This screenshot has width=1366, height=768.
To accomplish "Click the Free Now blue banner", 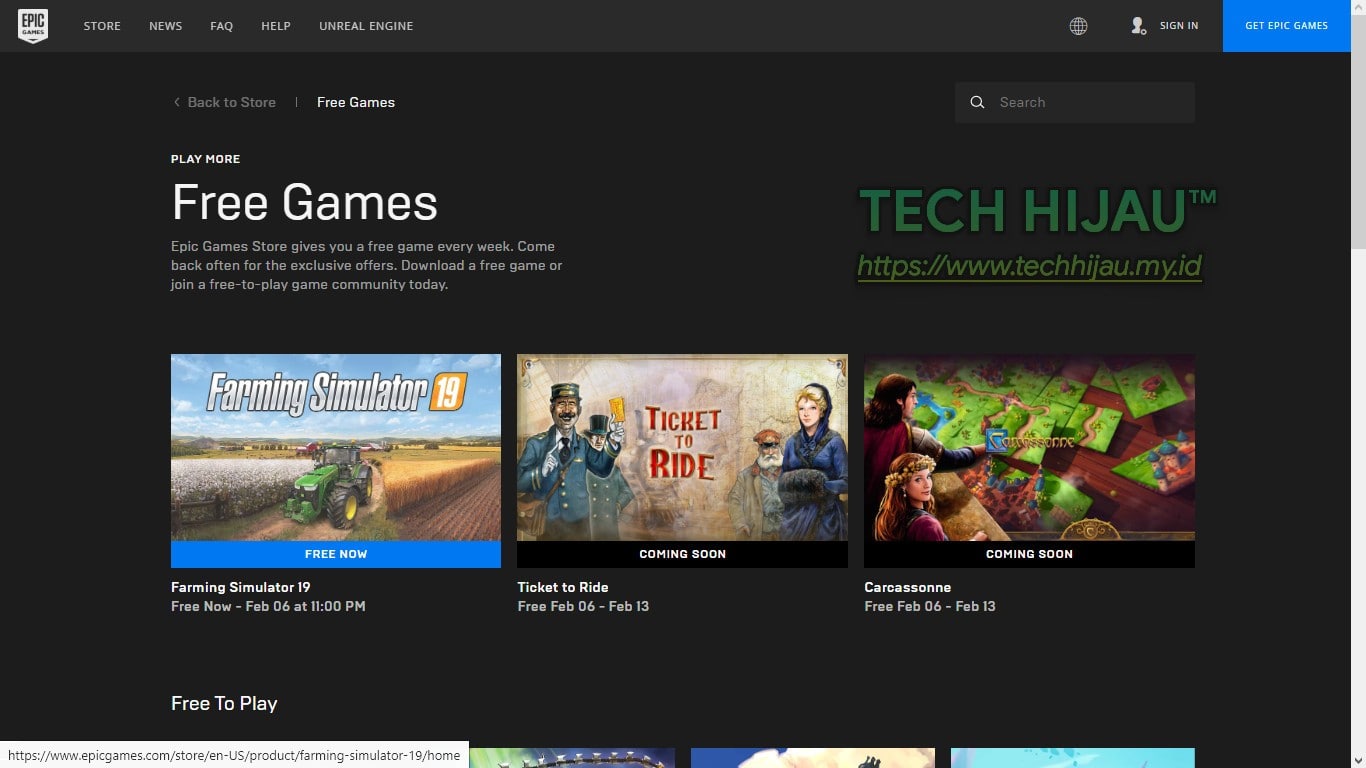I will [x=336, y=554].
